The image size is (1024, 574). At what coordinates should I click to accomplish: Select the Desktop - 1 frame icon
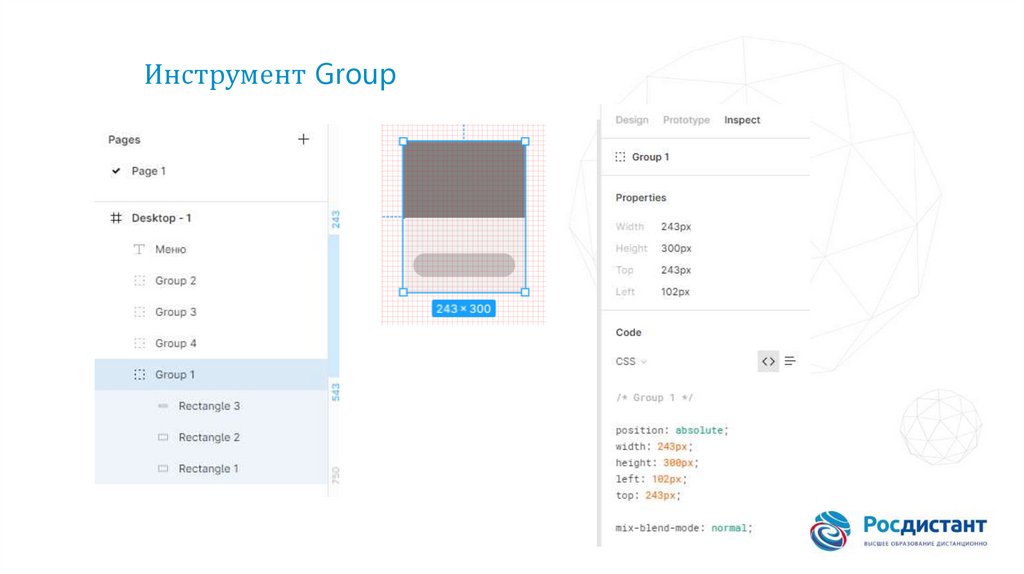tap(116, 218)
